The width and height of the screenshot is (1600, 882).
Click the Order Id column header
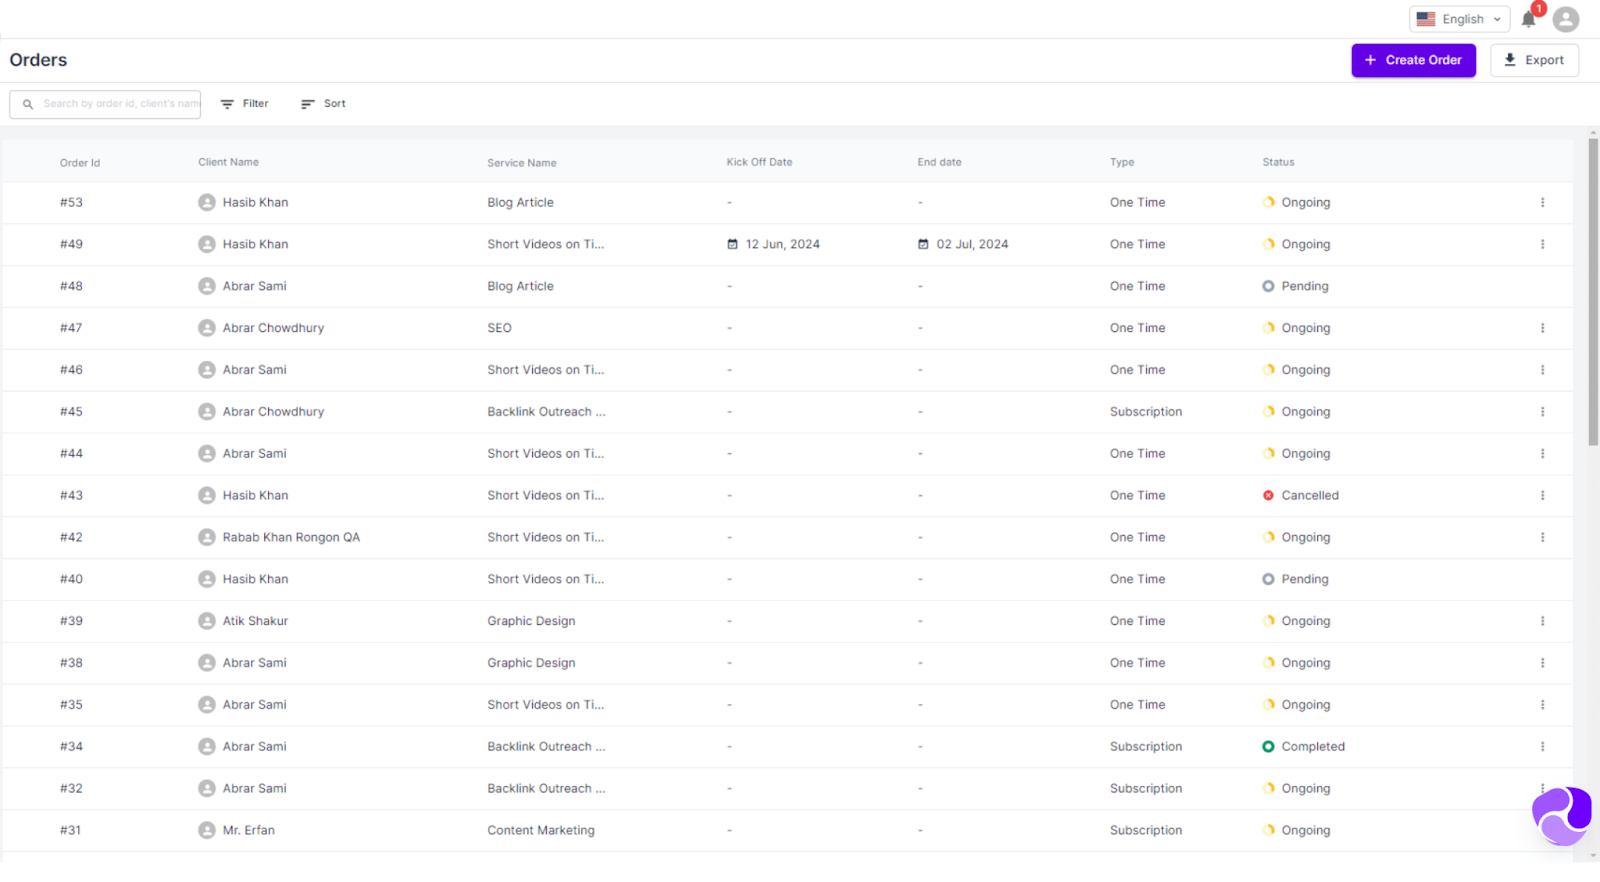coord(80,163)
